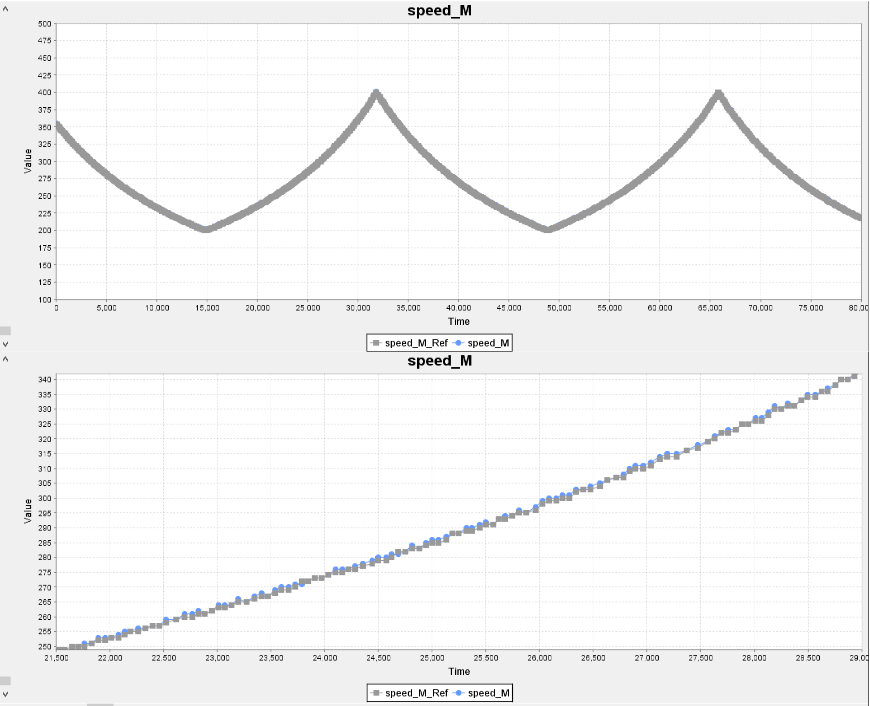Click the gray scroll thumb beside the bottom chart
Image resolution: width=870 pixels, height=706 pixels.
coord(5,680)
